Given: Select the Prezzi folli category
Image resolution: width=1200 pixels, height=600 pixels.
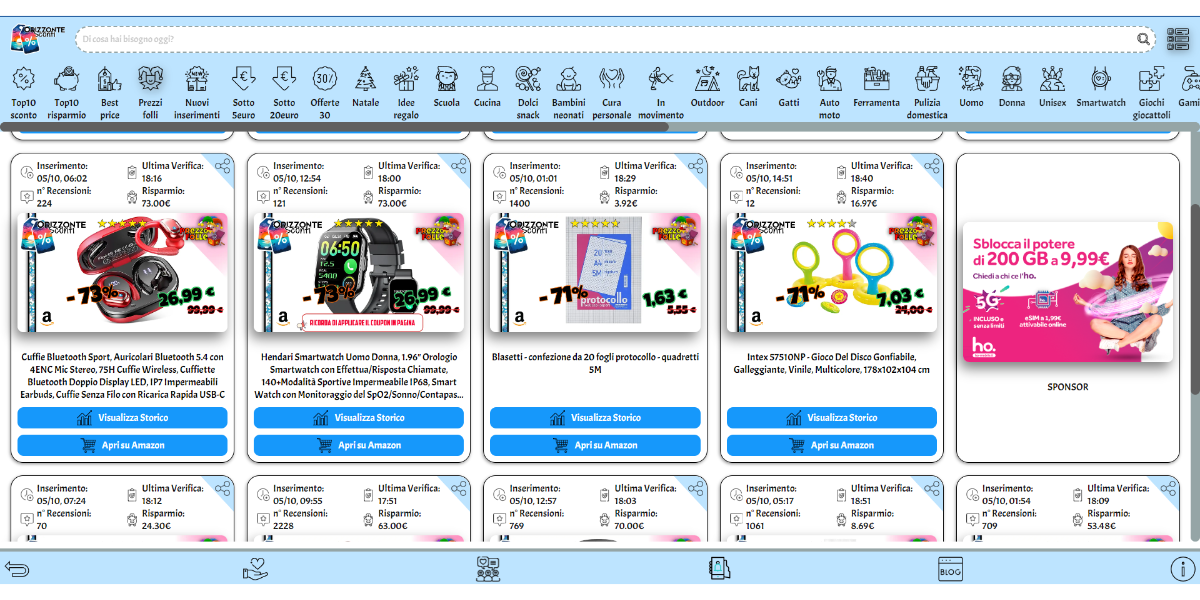Looking at the screenshot, I should click(150, 92).
